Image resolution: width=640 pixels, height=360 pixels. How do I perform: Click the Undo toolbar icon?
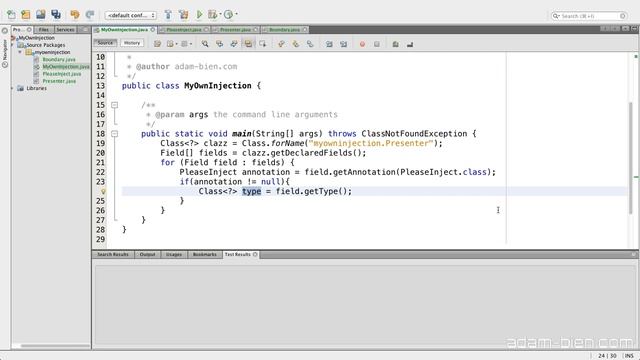(x=75, y=15)
